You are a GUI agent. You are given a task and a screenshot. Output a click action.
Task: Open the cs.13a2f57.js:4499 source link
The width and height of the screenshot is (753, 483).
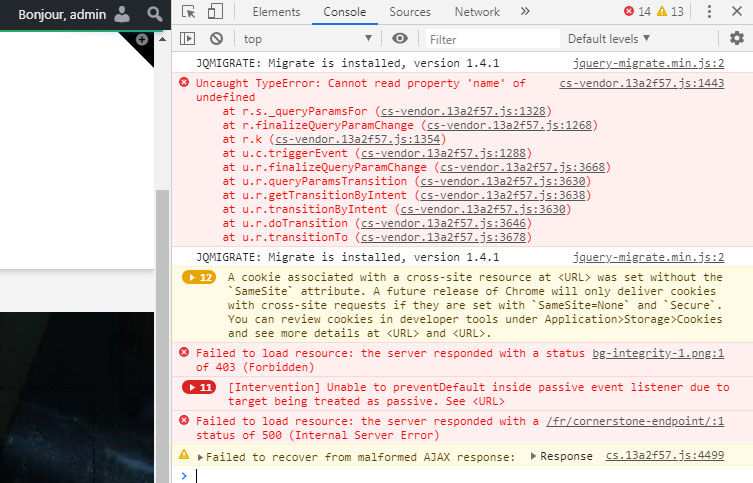(665, 456)
